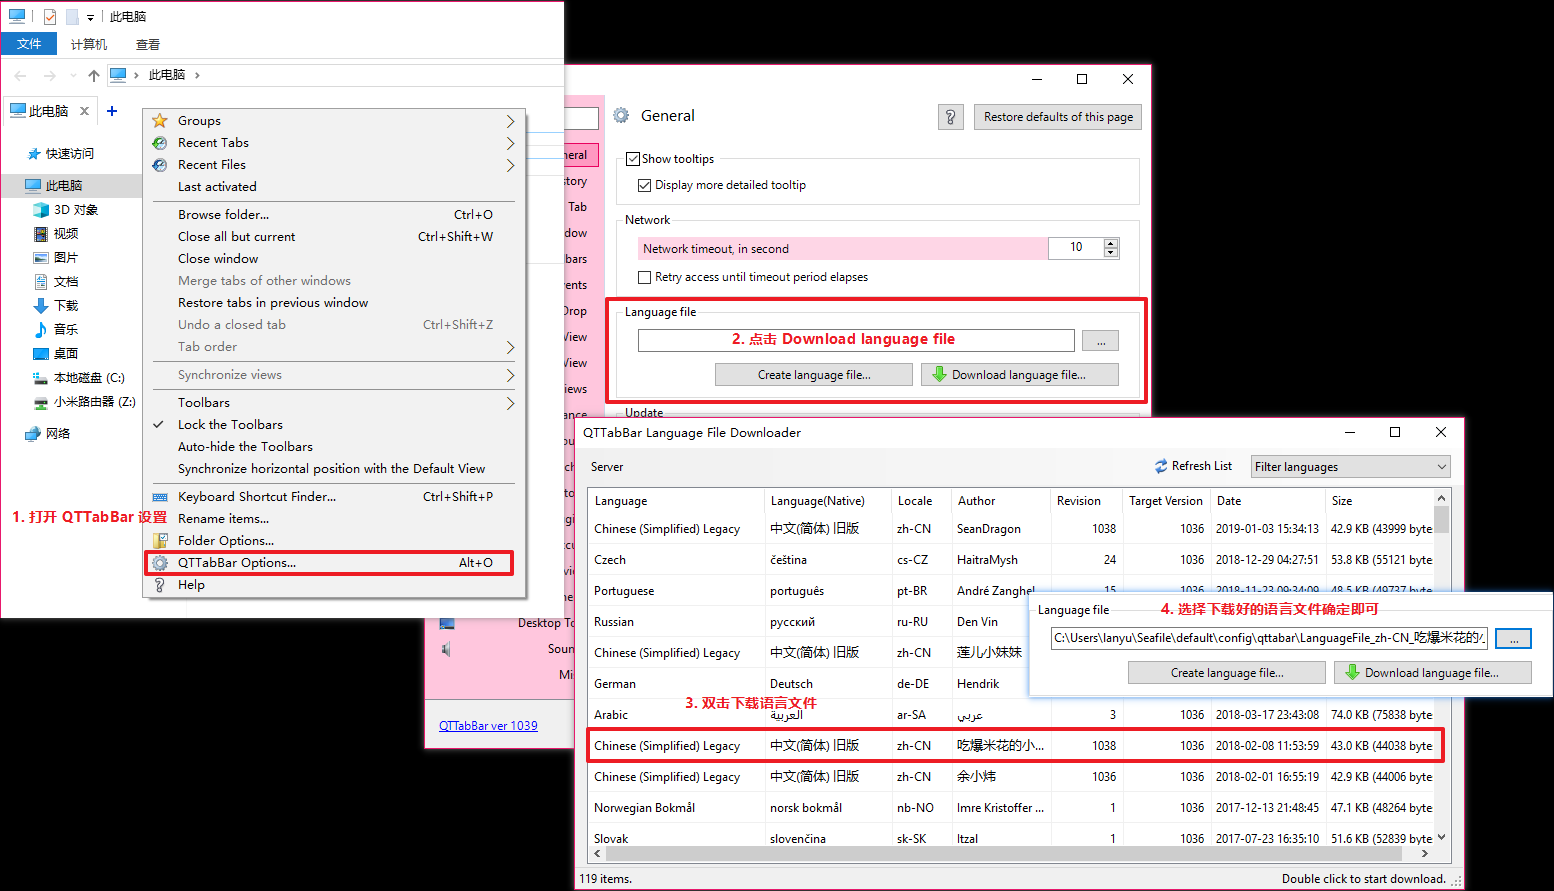The height and width of the screenshot is (891, 1554).
Task: Enable Retry access until timeout elapses
Action: tap(645, 277)
